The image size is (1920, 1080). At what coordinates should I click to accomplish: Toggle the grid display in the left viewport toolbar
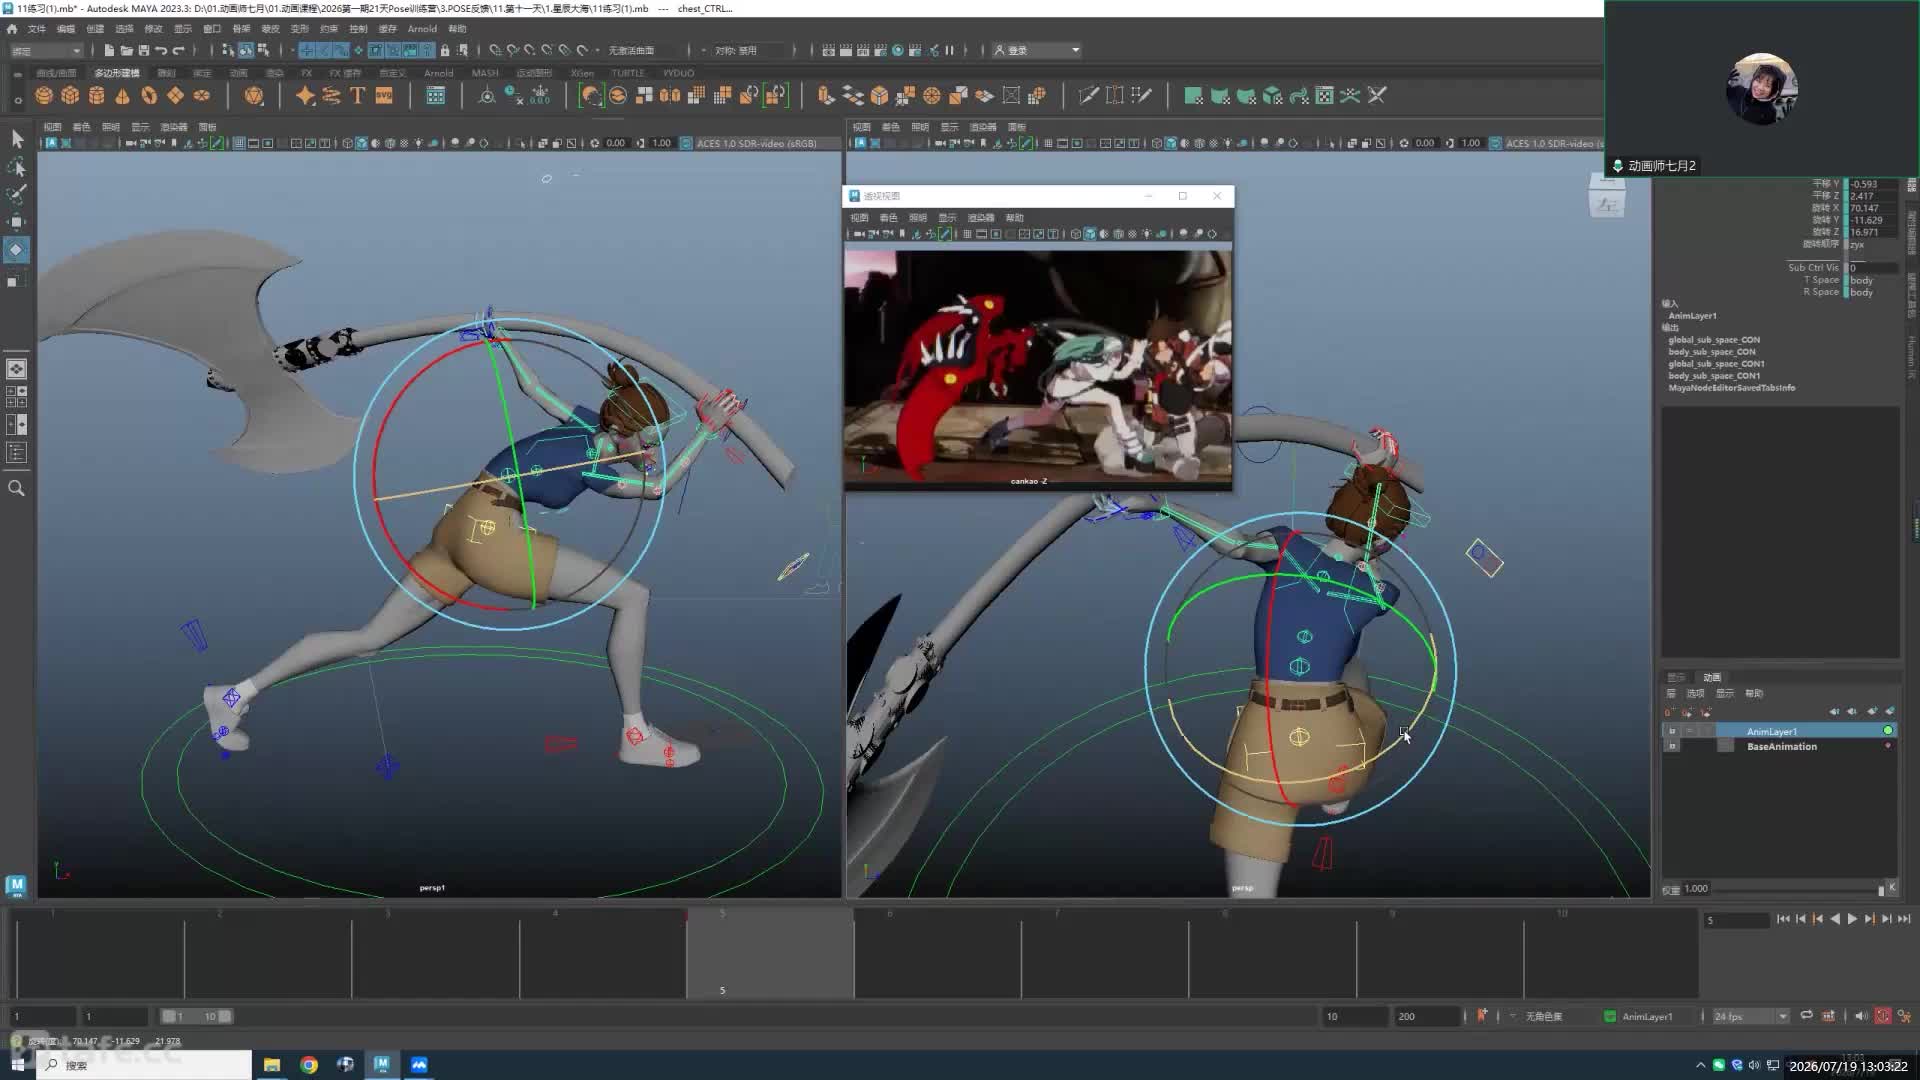[x=239, y=143]
